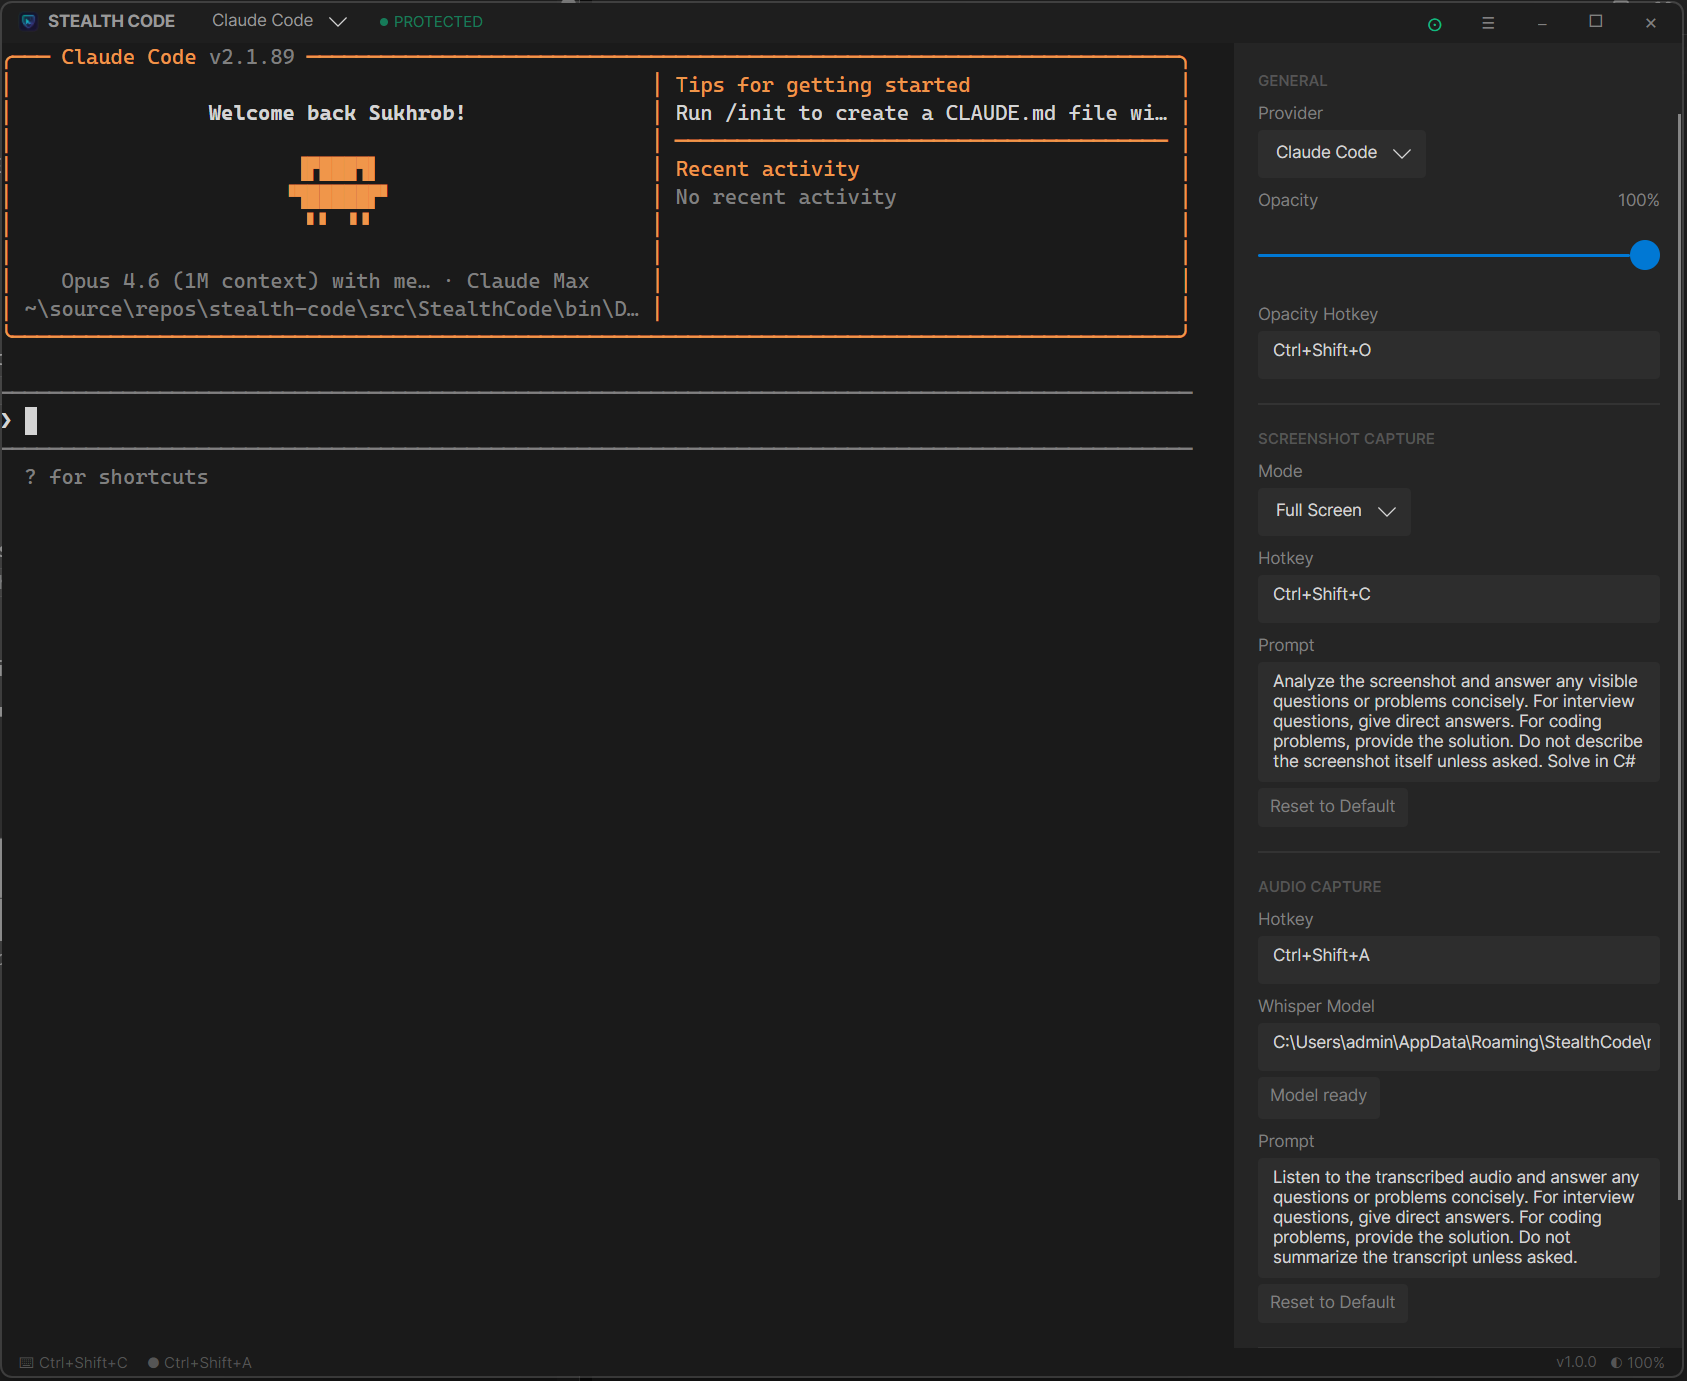Click the PROTECTED status indicator
This screenshot has height=1381, width=1687.
coord(431,22)
